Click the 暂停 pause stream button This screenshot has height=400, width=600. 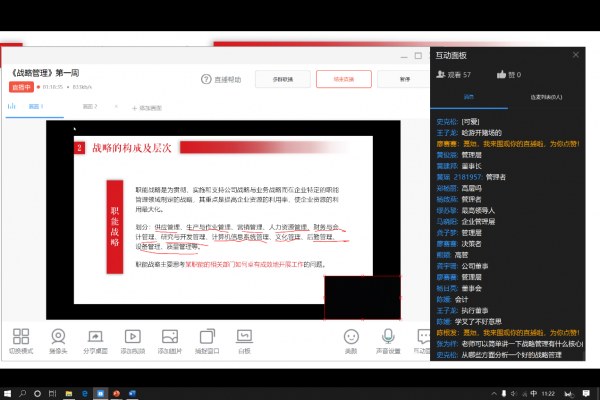point(404,78)
